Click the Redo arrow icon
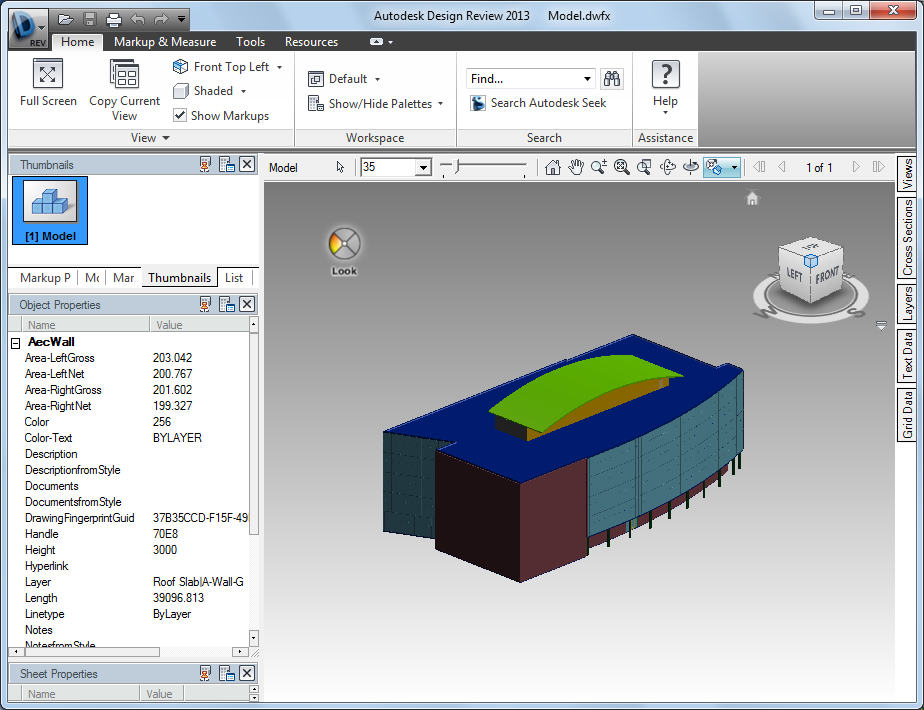The height and width of the screenshot is (710, 924). (x=160, y=19)
